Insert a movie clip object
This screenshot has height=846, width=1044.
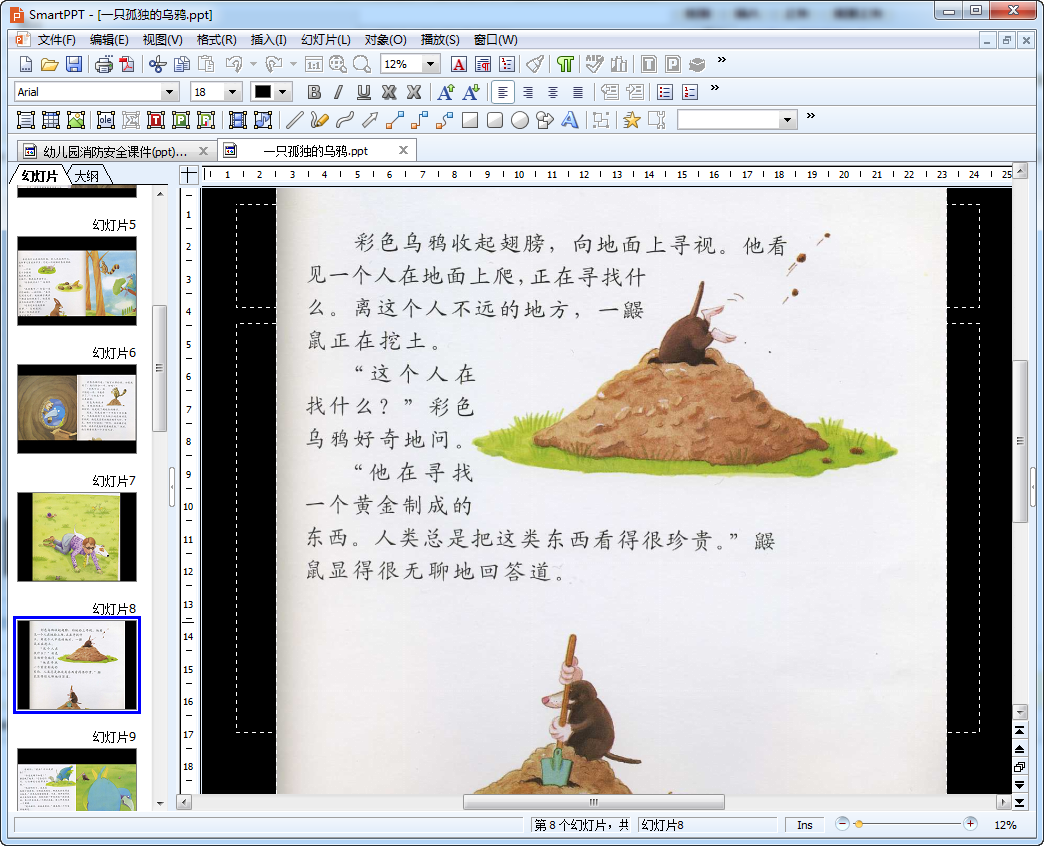[238, 120]
